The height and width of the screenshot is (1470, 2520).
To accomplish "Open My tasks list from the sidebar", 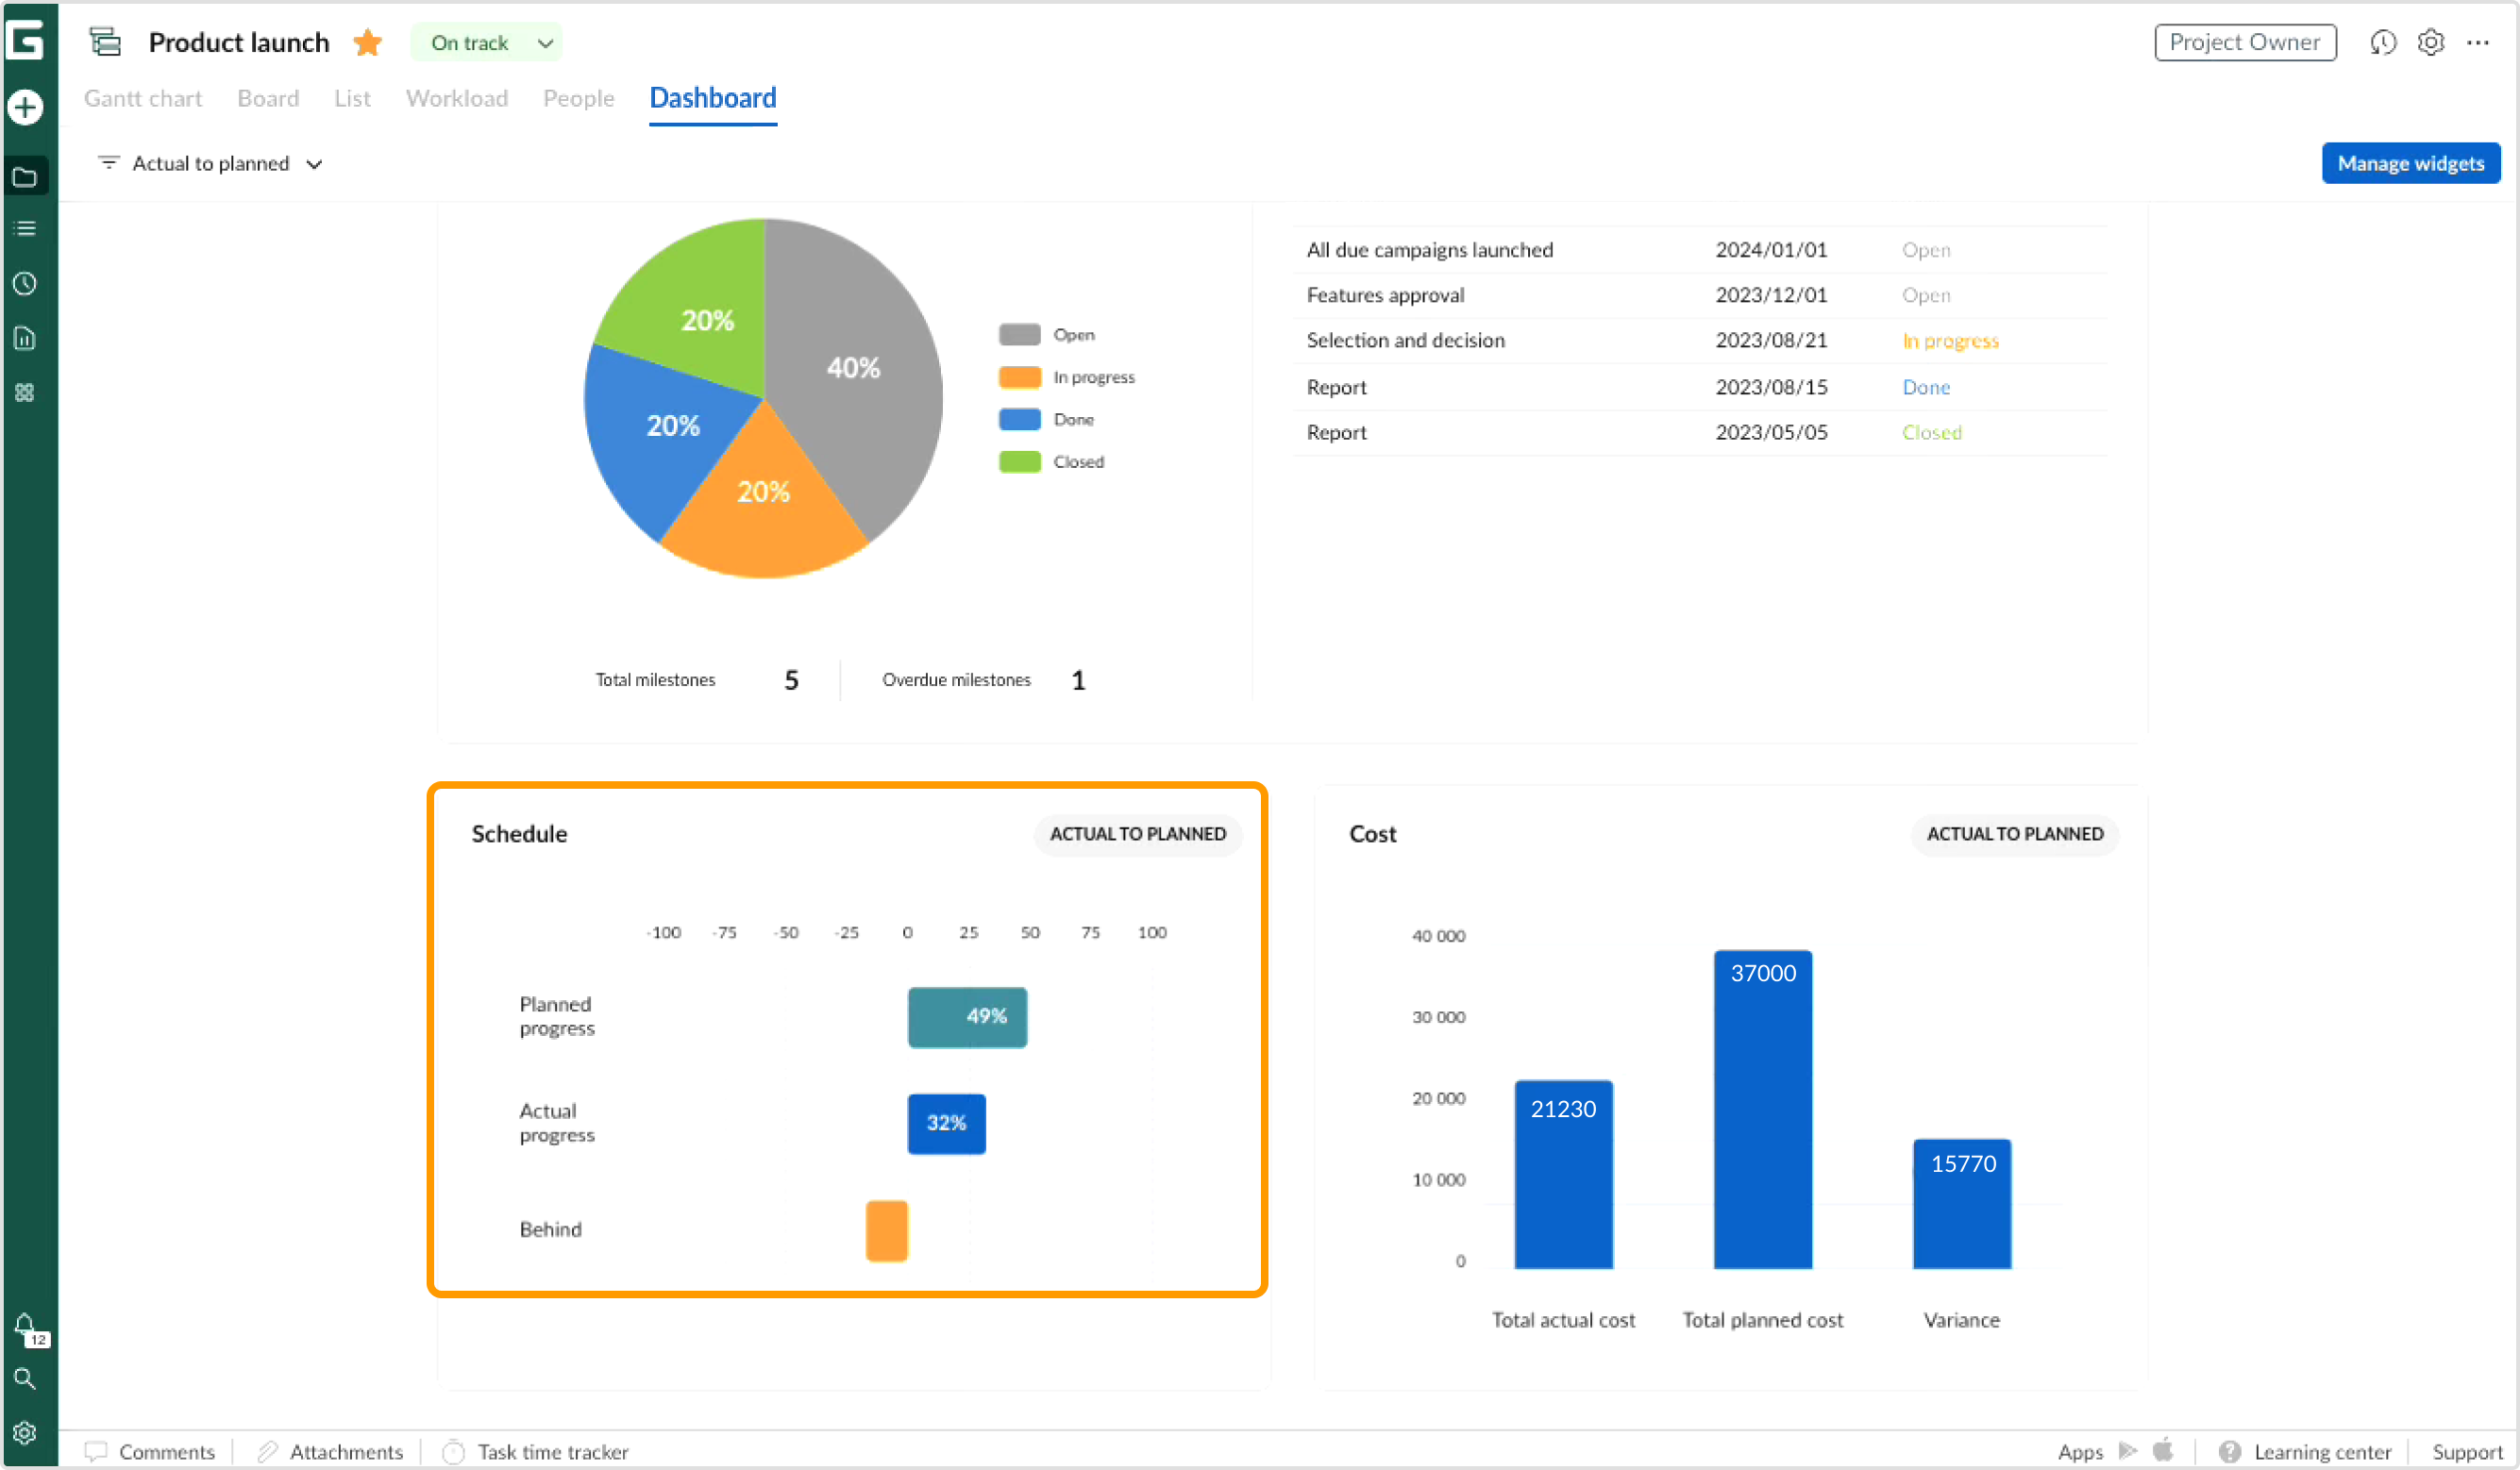I will click(x=25, y=228).
